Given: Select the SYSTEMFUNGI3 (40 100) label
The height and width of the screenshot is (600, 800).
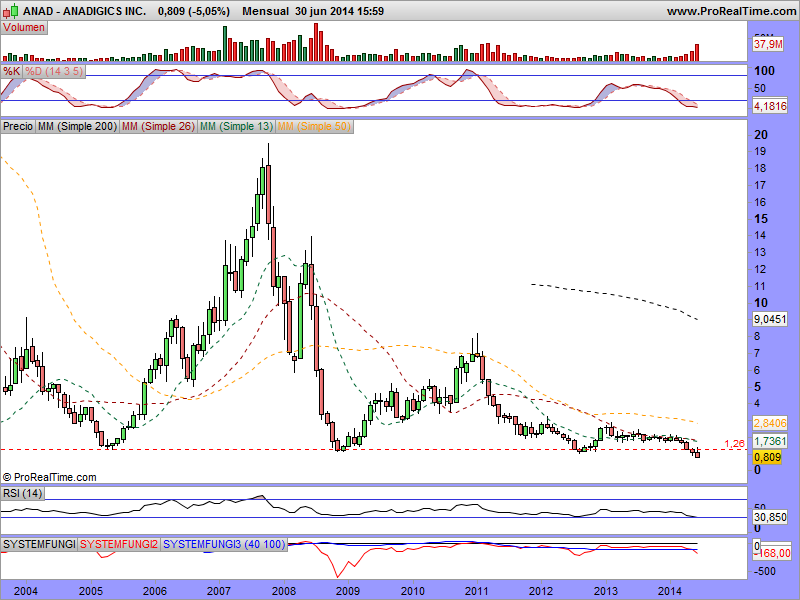Looking at the screenshot, I should [223, 544].
